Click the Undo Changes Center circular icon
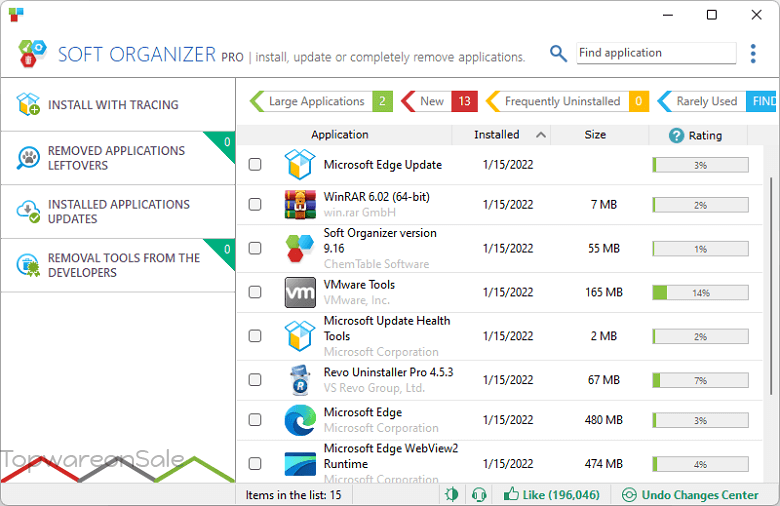 click(x=629, y=495)
